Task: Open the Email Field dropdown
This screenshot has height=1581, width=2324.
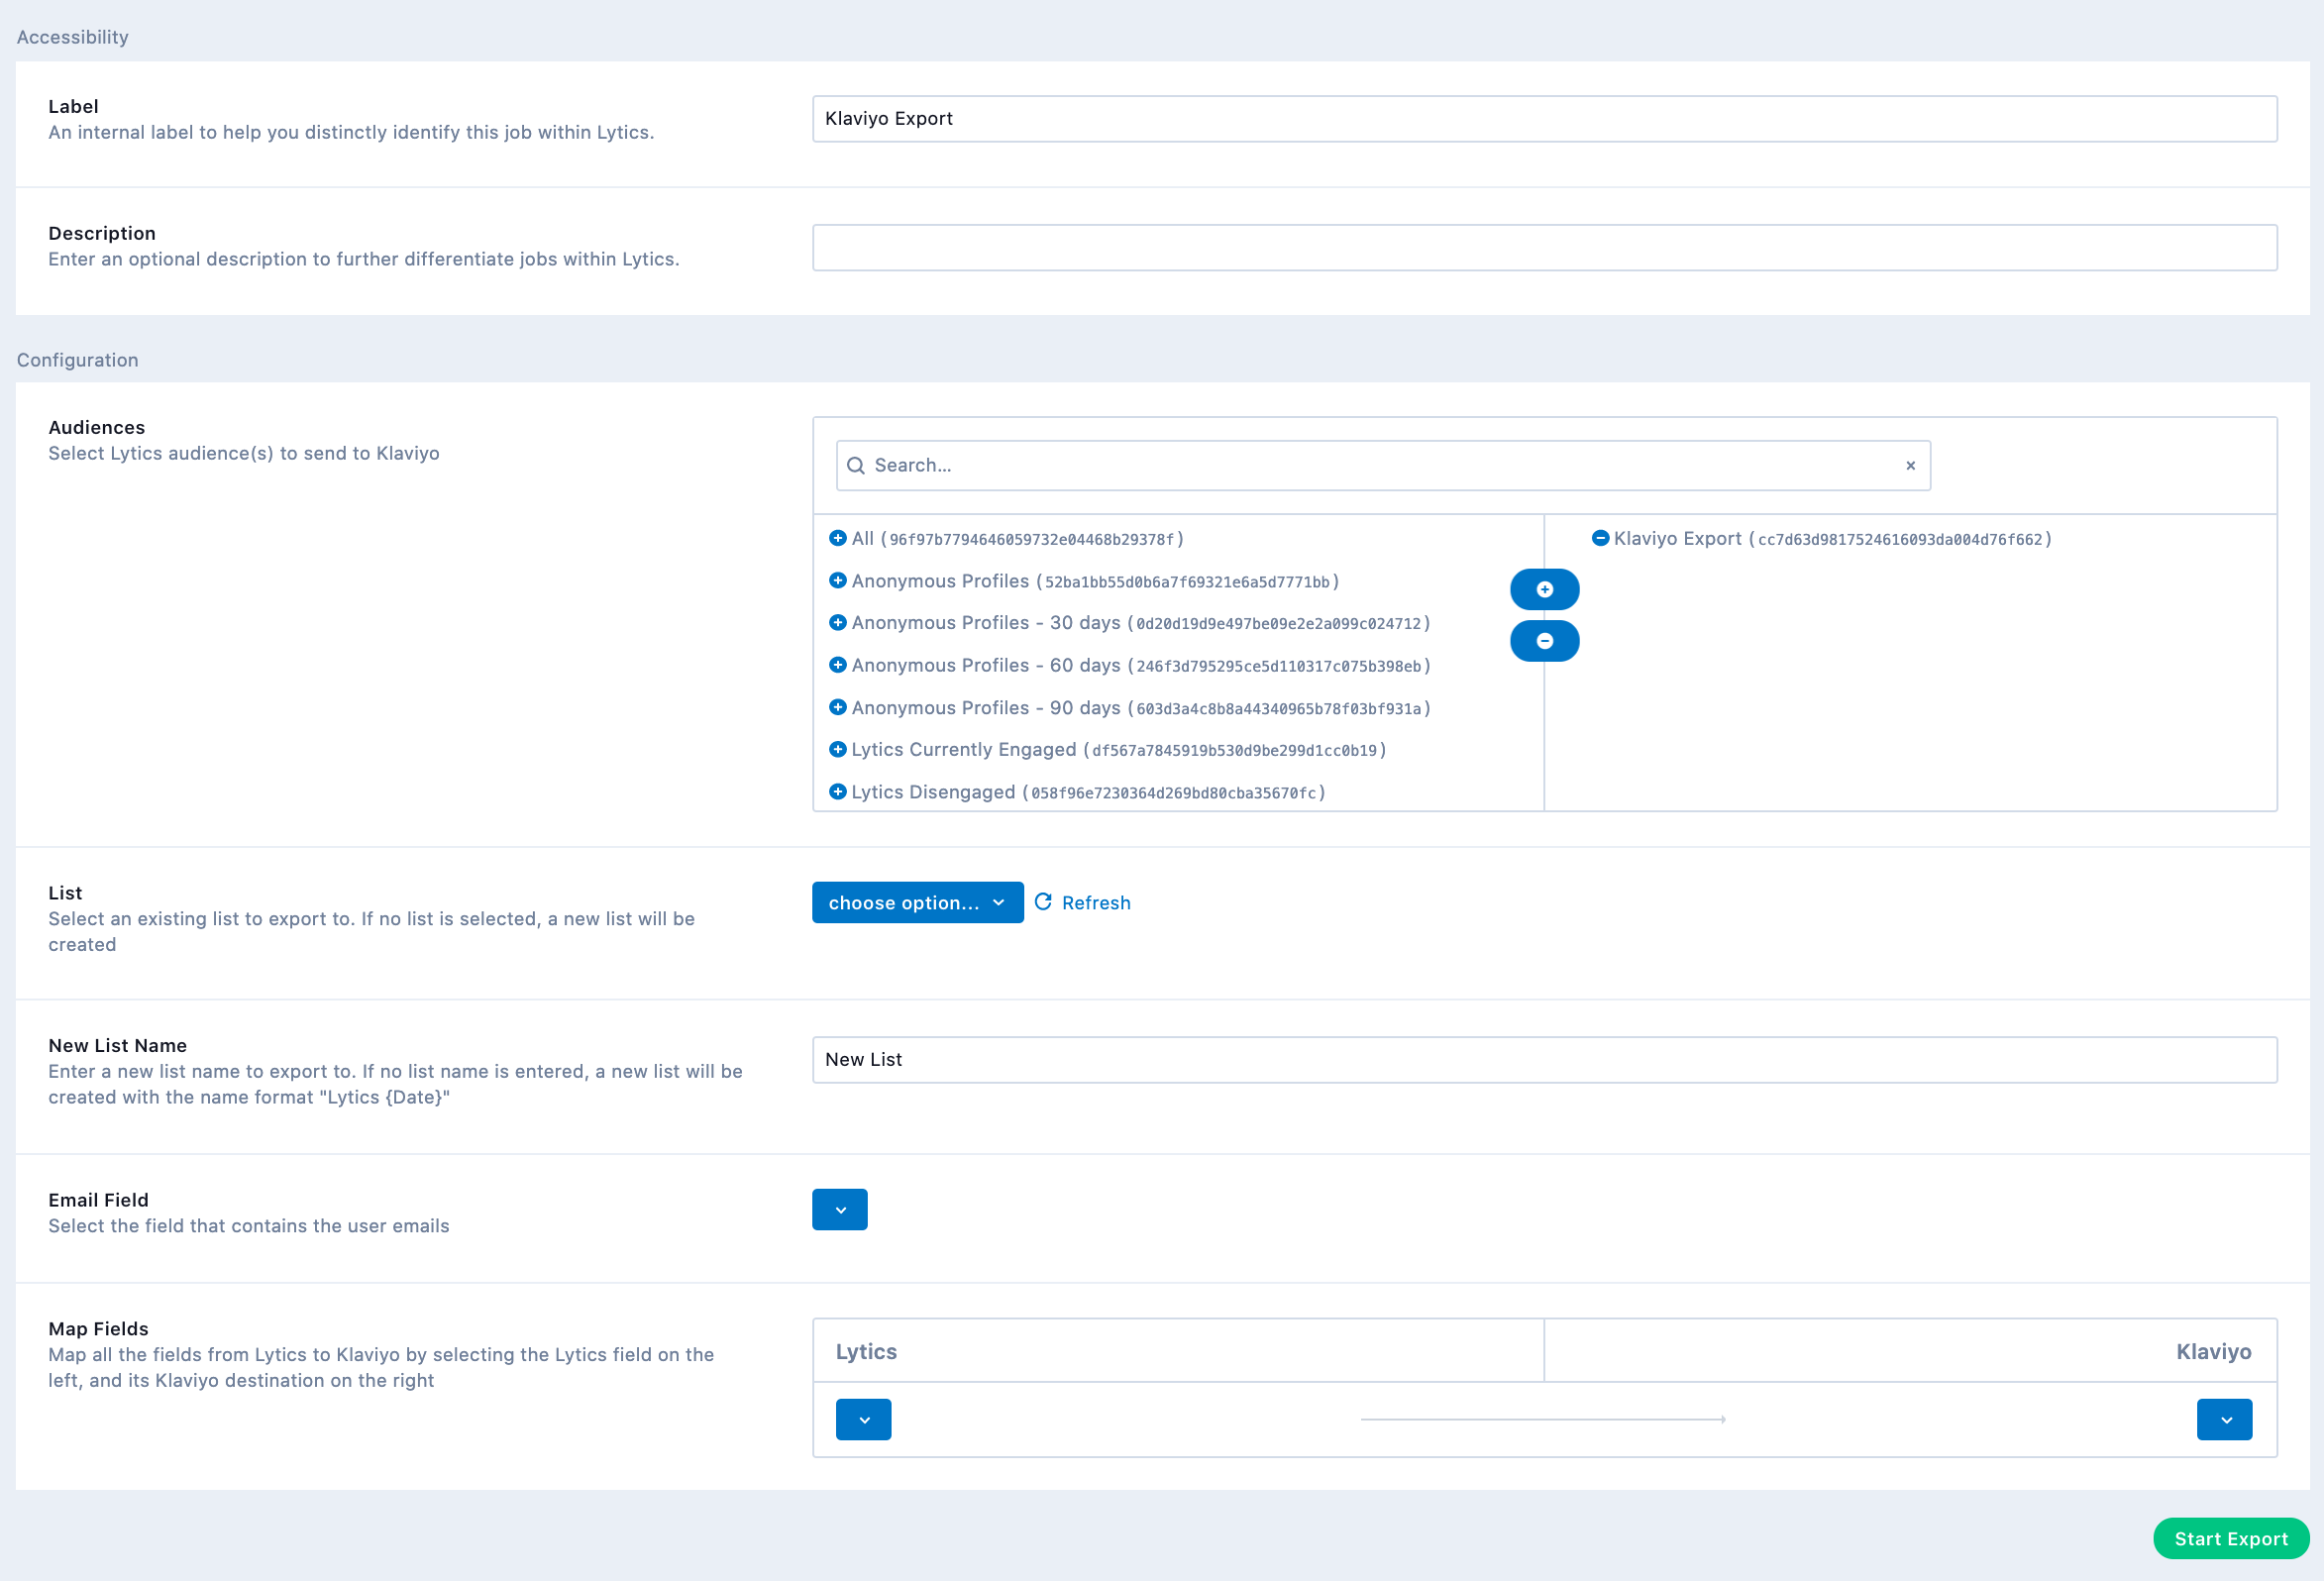Action: pyautogui.click(x=839, y=1209)
